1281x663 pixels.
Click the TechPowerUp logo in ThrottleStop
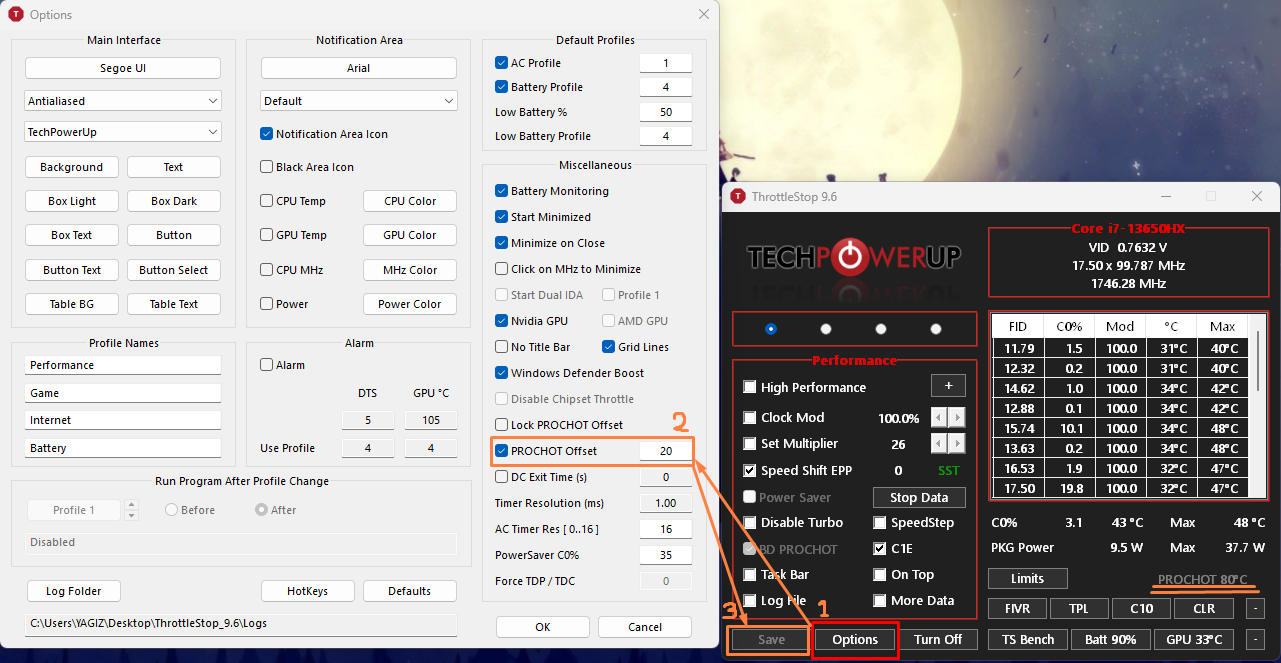click(853, 257)
